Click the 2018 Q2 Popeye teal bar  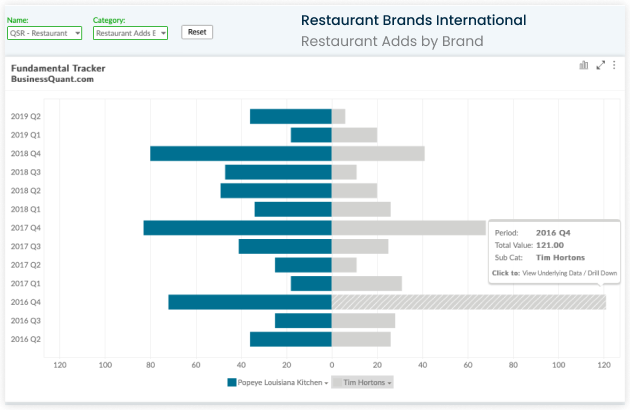[x=276, y=191]
